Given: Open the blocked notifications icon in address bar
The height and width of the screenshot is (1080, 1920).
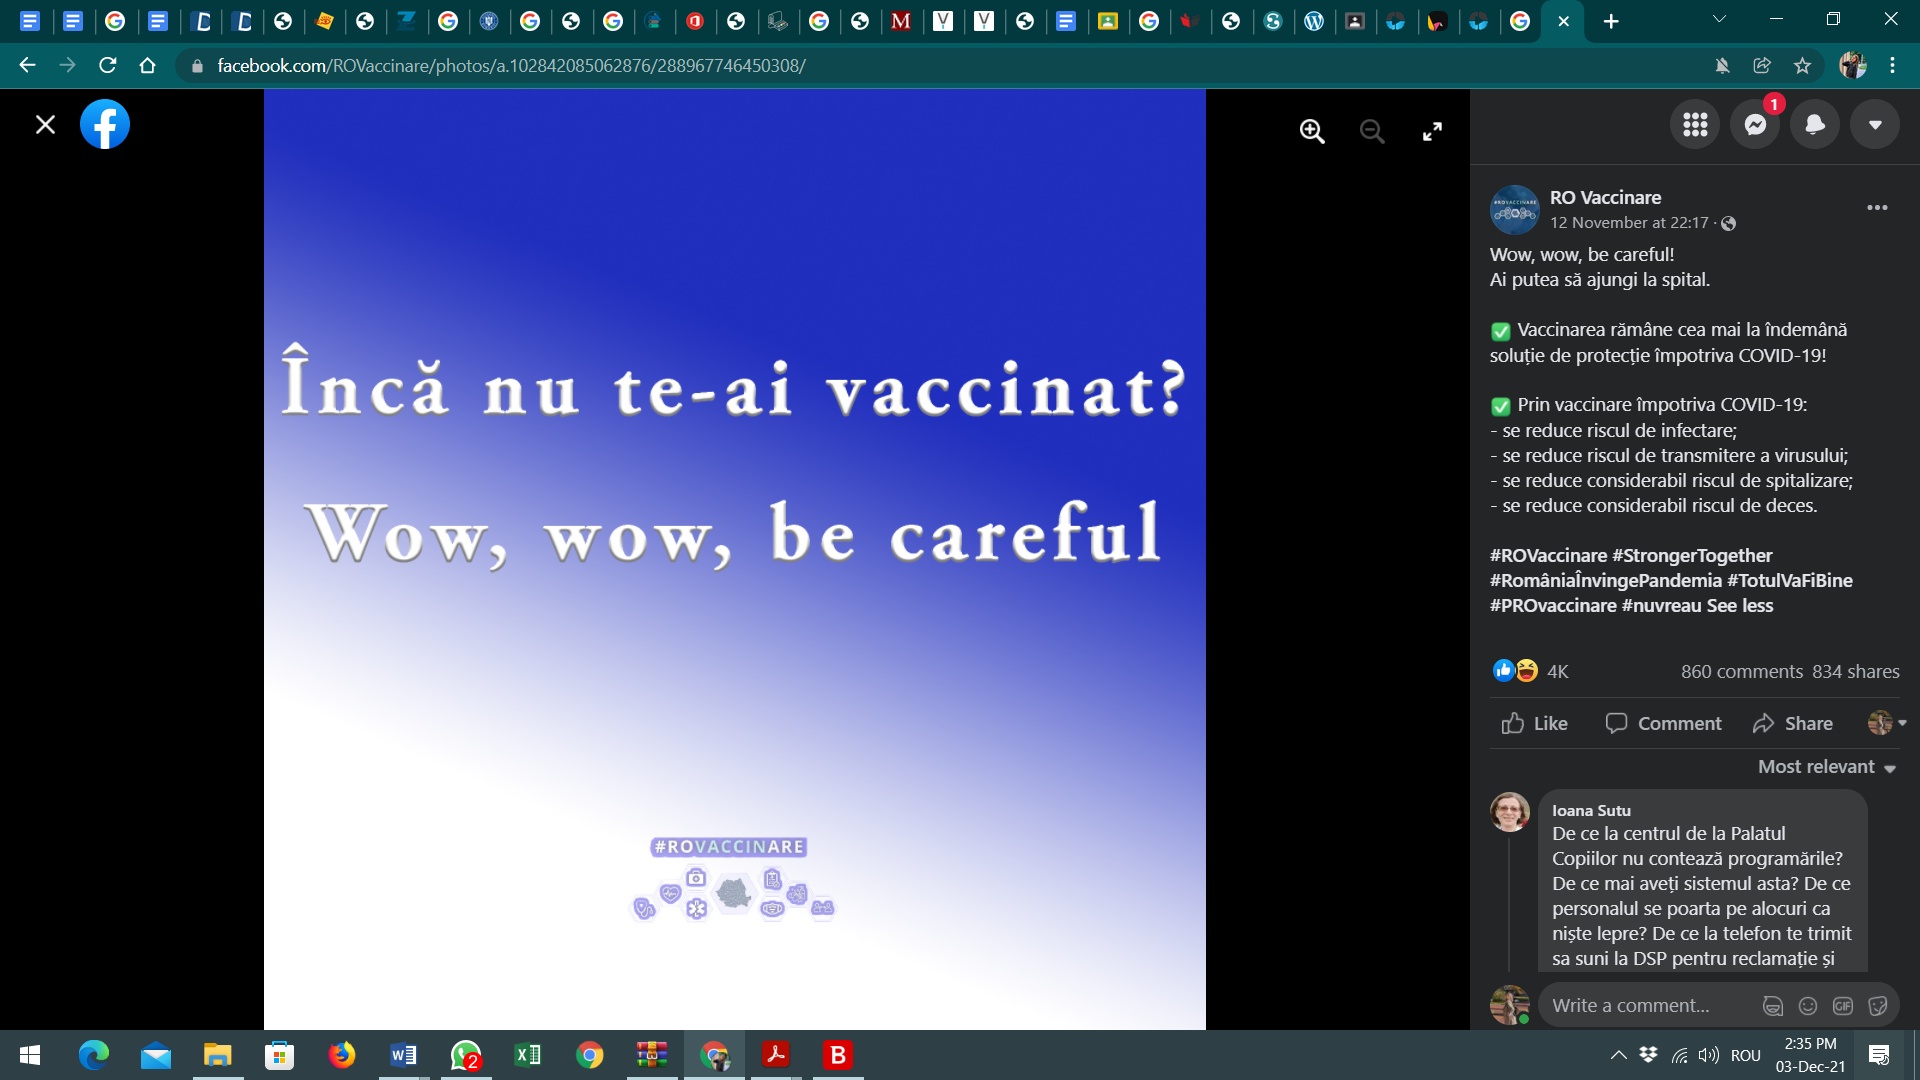Looking at the screenshot, I should click(x=1722, y=65).
